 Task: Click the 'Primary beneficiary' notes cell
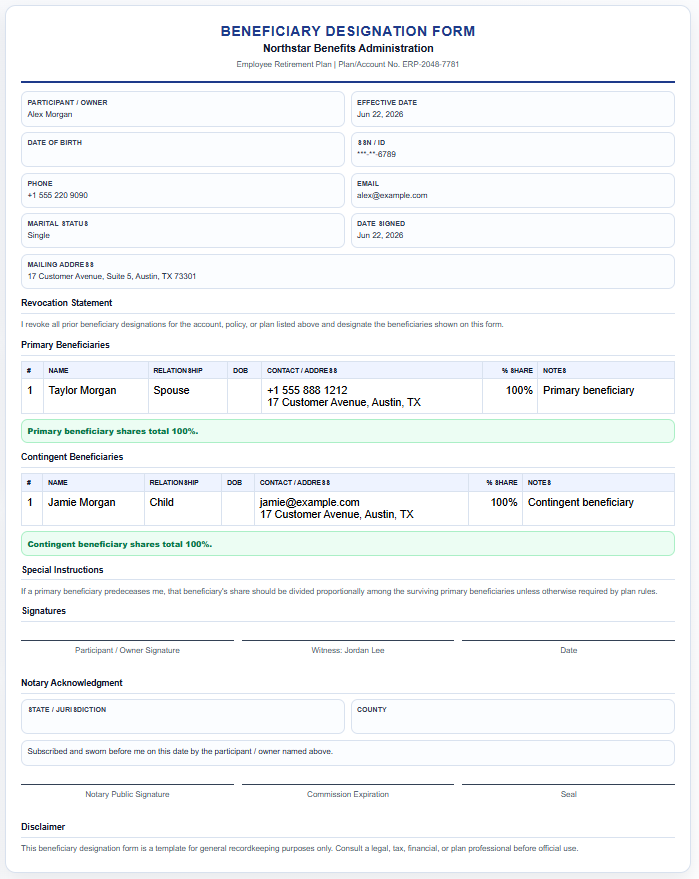605,396
